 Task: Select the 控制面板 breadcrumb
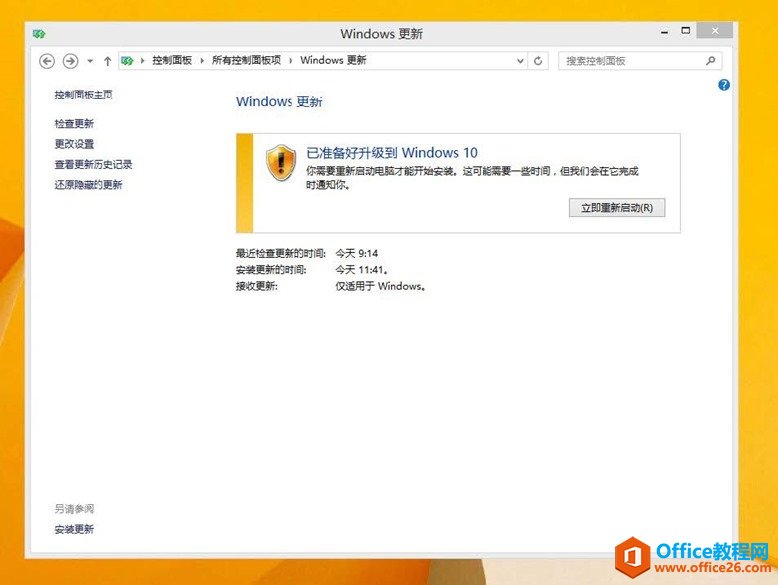click(x=172, y=60)
